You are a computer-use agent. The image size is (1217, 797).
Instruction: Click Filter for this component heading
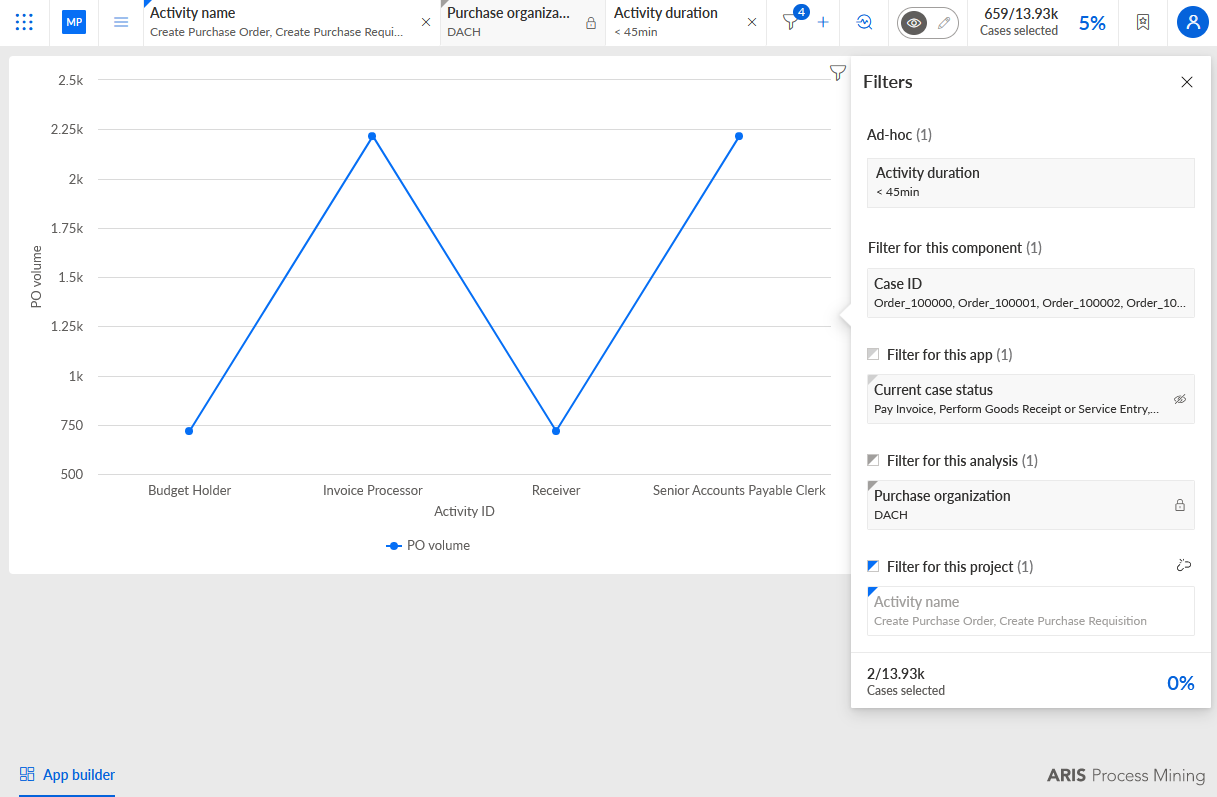coord(955,247)
